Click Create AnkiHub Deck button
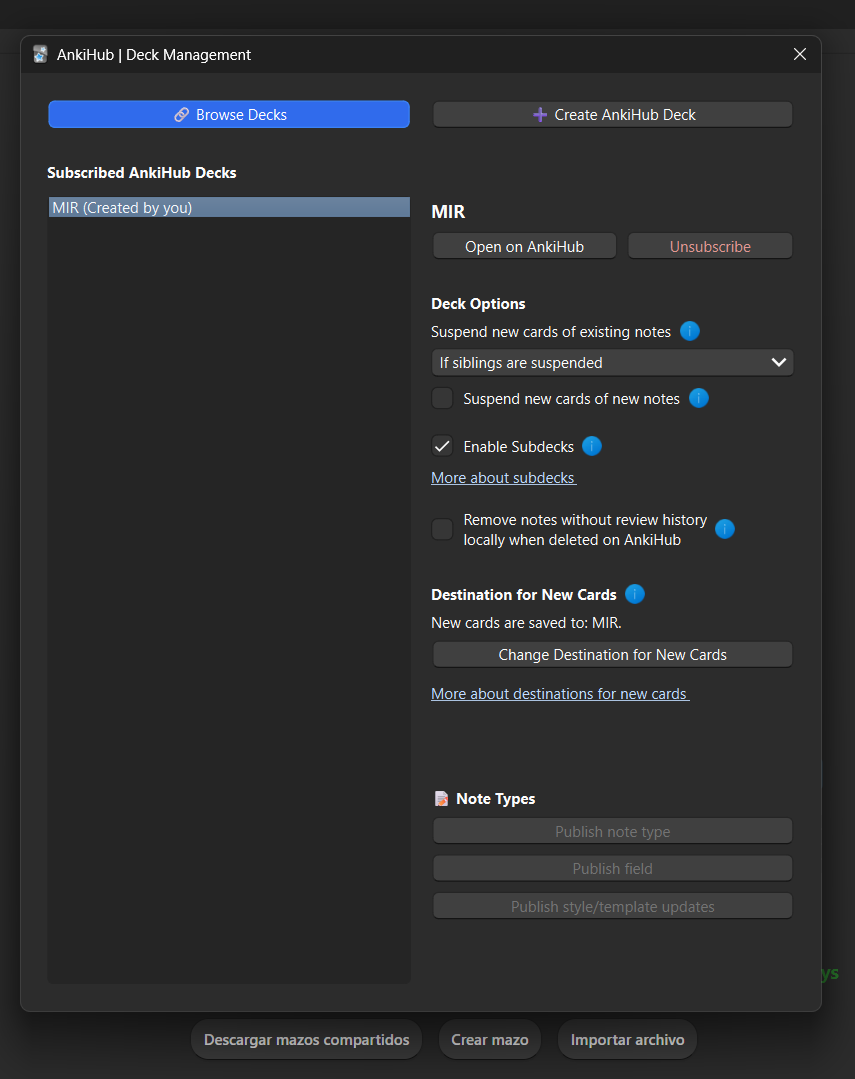Image resolution: width=855 pixels, height=1079 pixels. [x=613, y=115]
